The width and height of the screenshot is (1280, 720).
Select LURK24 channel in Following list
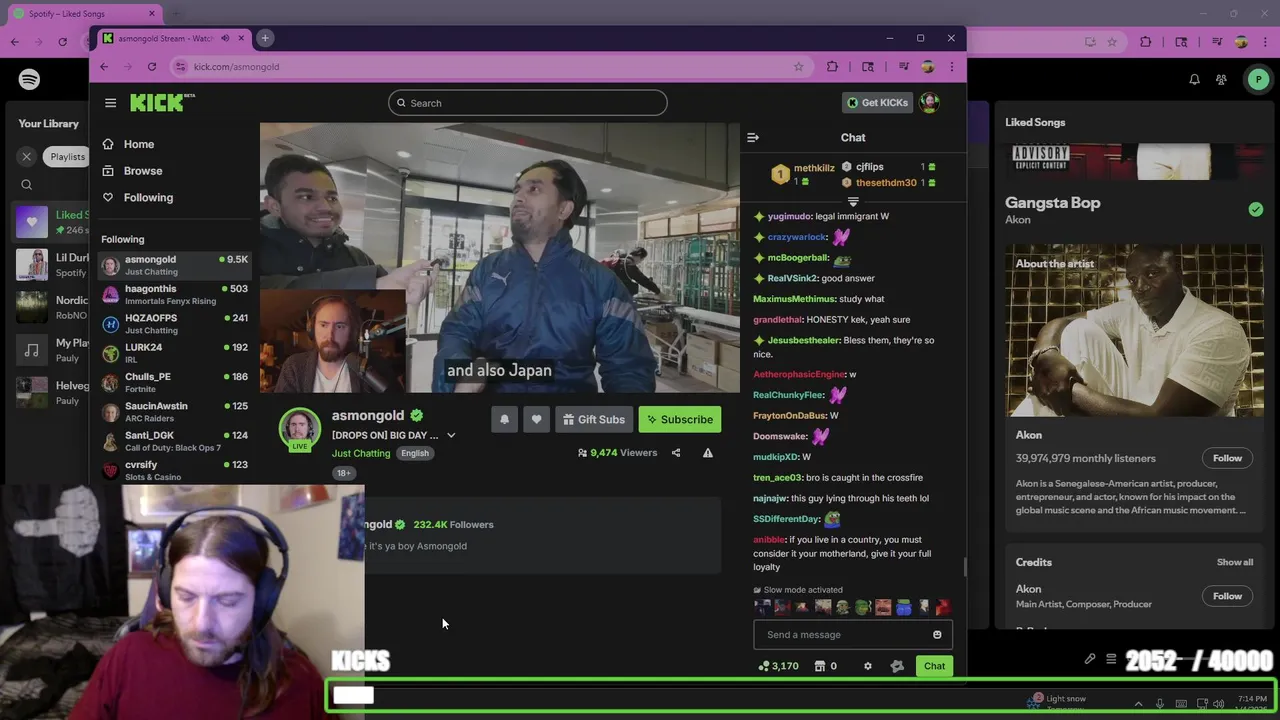[x=174, y=353]
